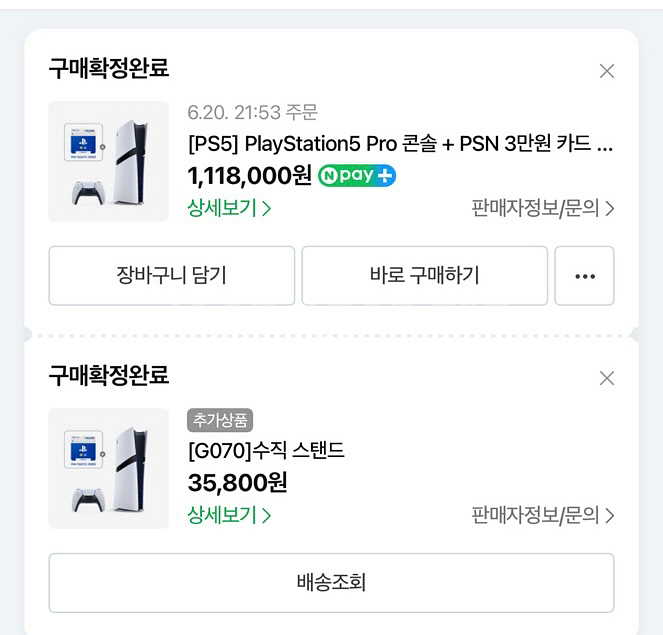
Task: Open the [G070]수직 스탠드 product title
Action: (x=266, y=450)
